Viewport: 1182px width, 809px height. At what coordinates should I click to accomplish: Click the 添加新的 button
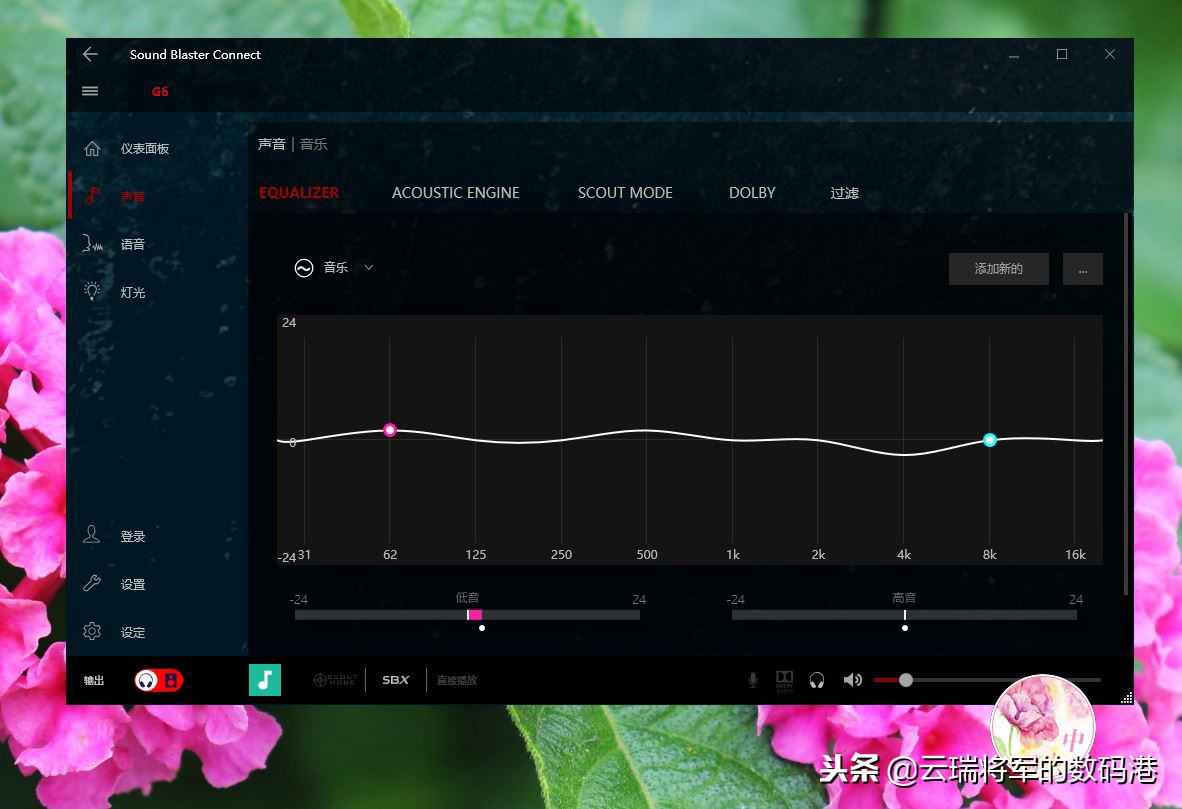(998, 269)
